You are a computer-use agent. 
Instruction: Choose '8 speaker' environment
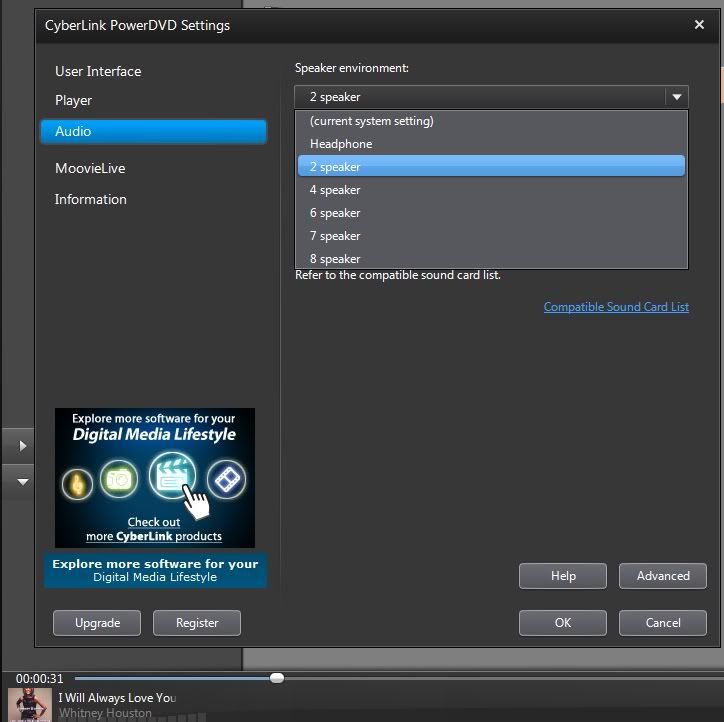tap(491, 259)
